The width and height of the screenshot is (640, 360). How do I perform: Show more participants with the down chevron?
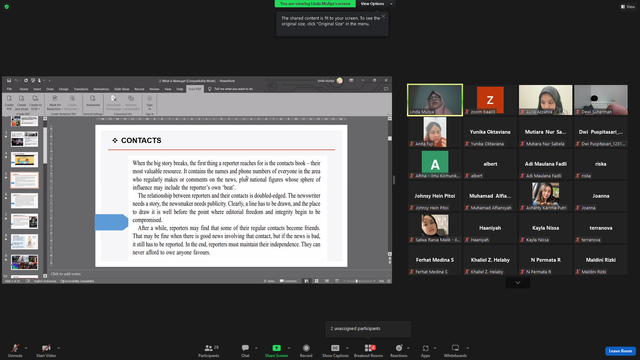click(518, 282)
